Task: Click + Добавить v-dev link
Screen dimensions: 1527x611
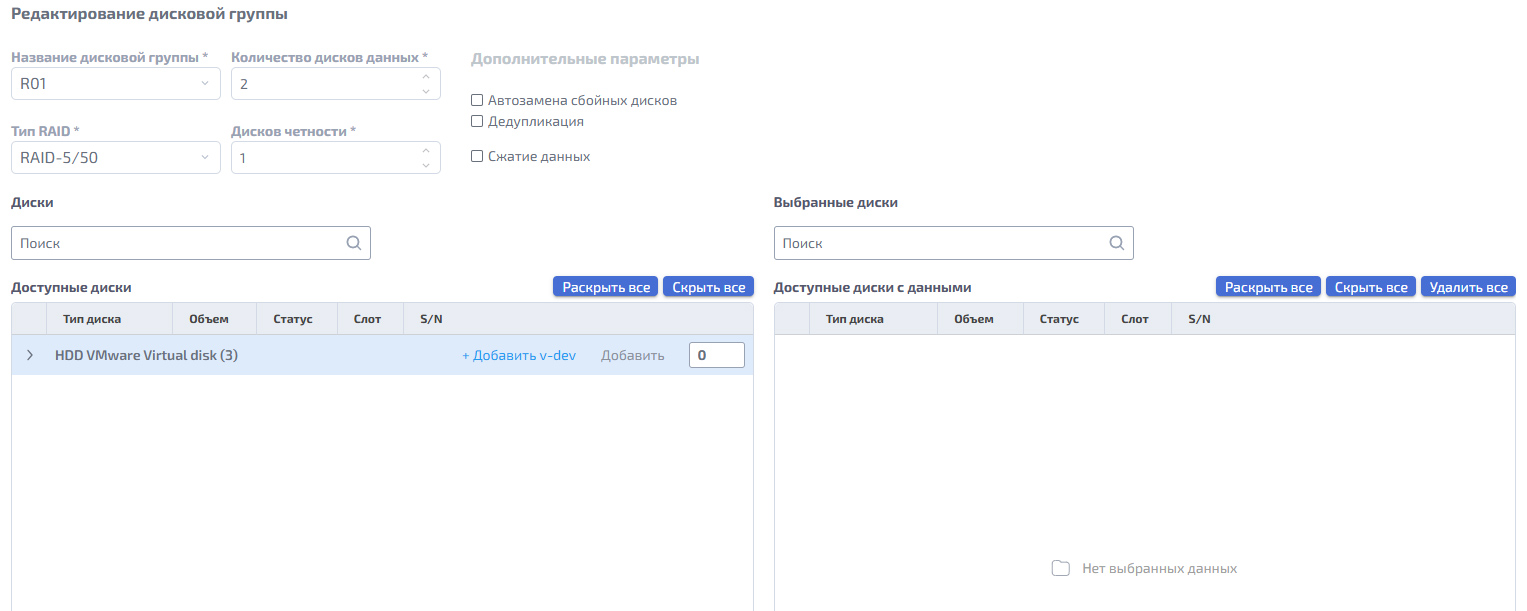Action: click(x=519, y=355)
